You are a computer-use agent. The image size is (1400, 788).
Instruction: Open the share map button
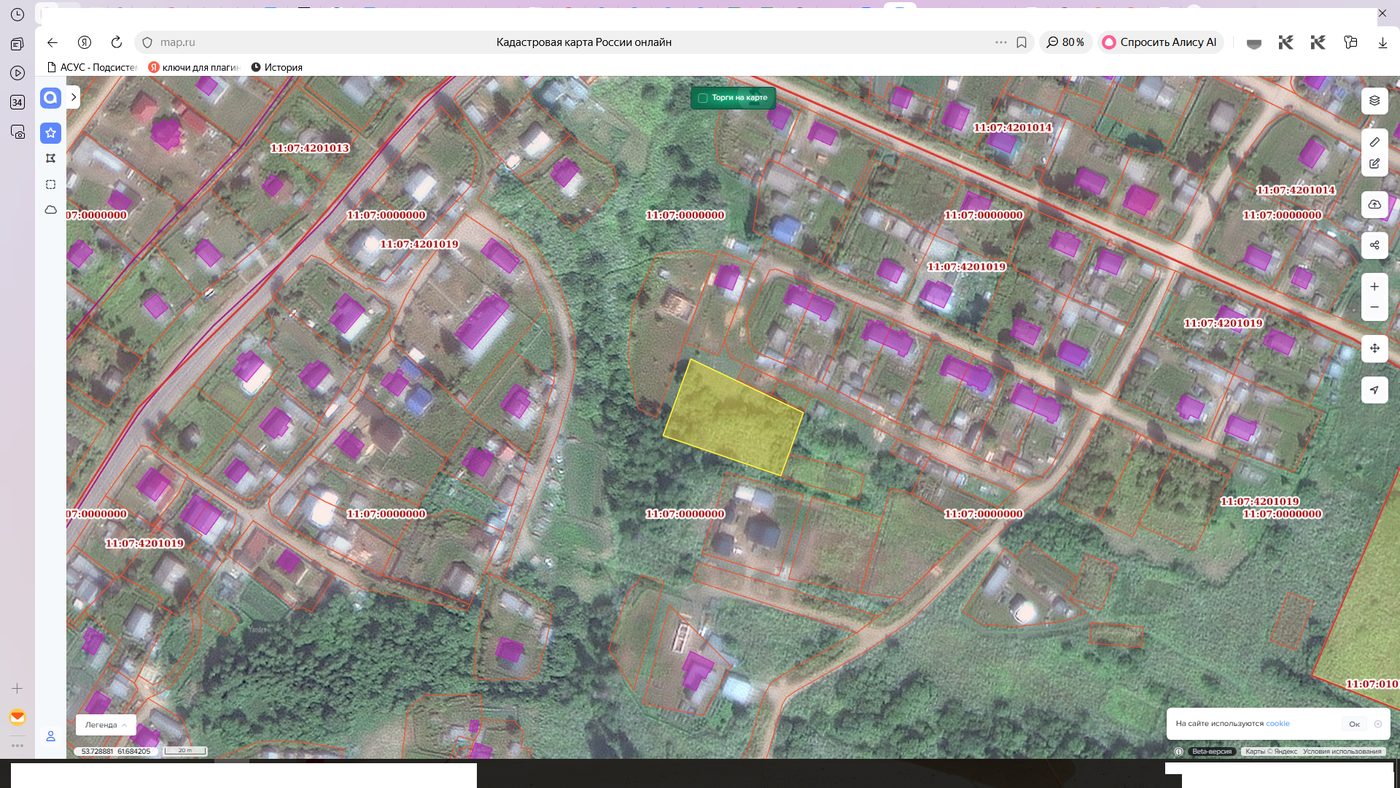pos(1375,245)
